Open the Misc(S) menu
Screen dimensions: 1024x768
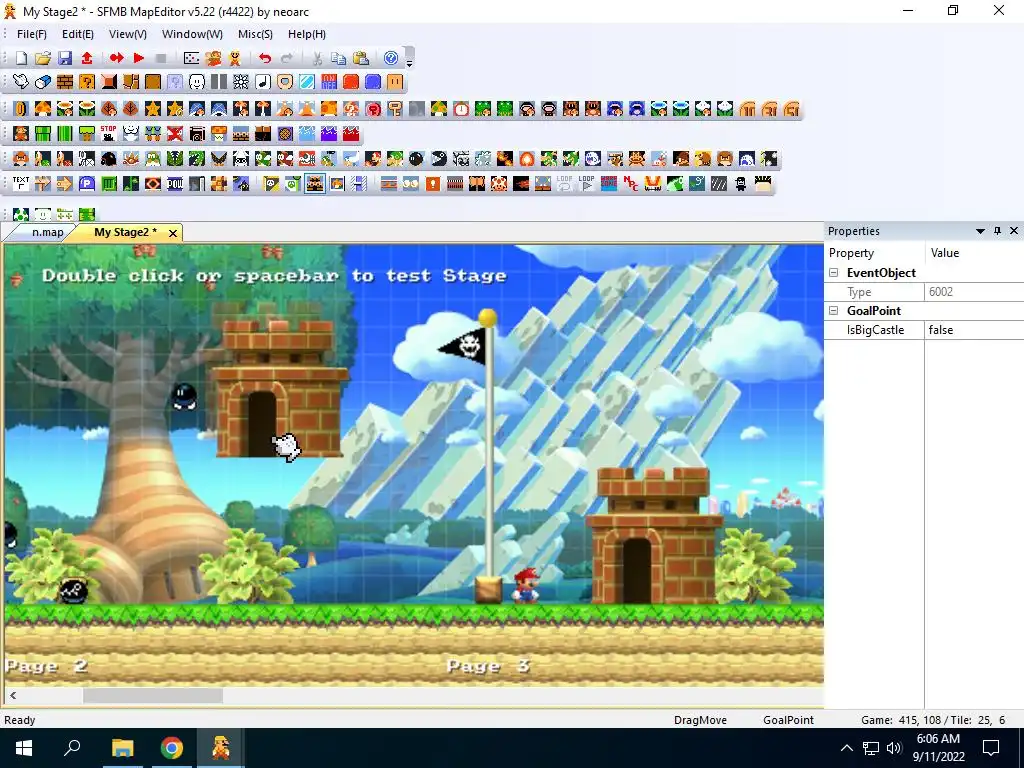255,34
